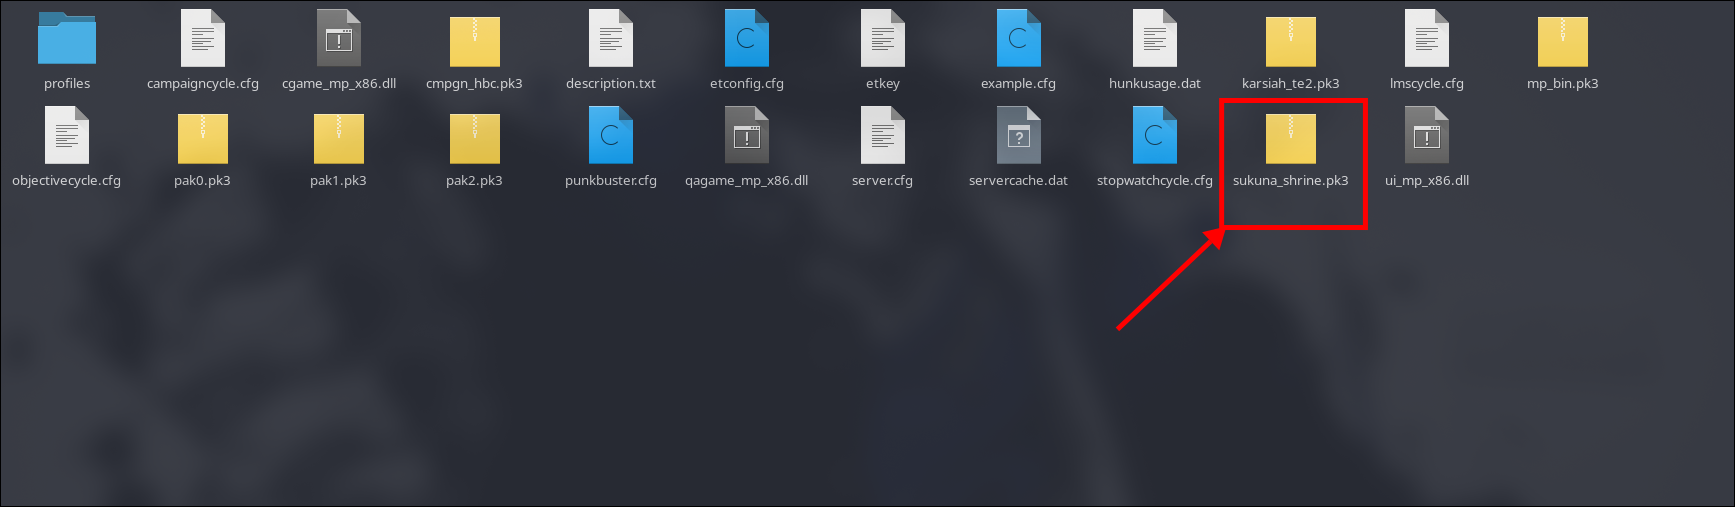The image size is (1735, 507).
Task: Select the description.txt file icon
Action: tap(611, 39)
